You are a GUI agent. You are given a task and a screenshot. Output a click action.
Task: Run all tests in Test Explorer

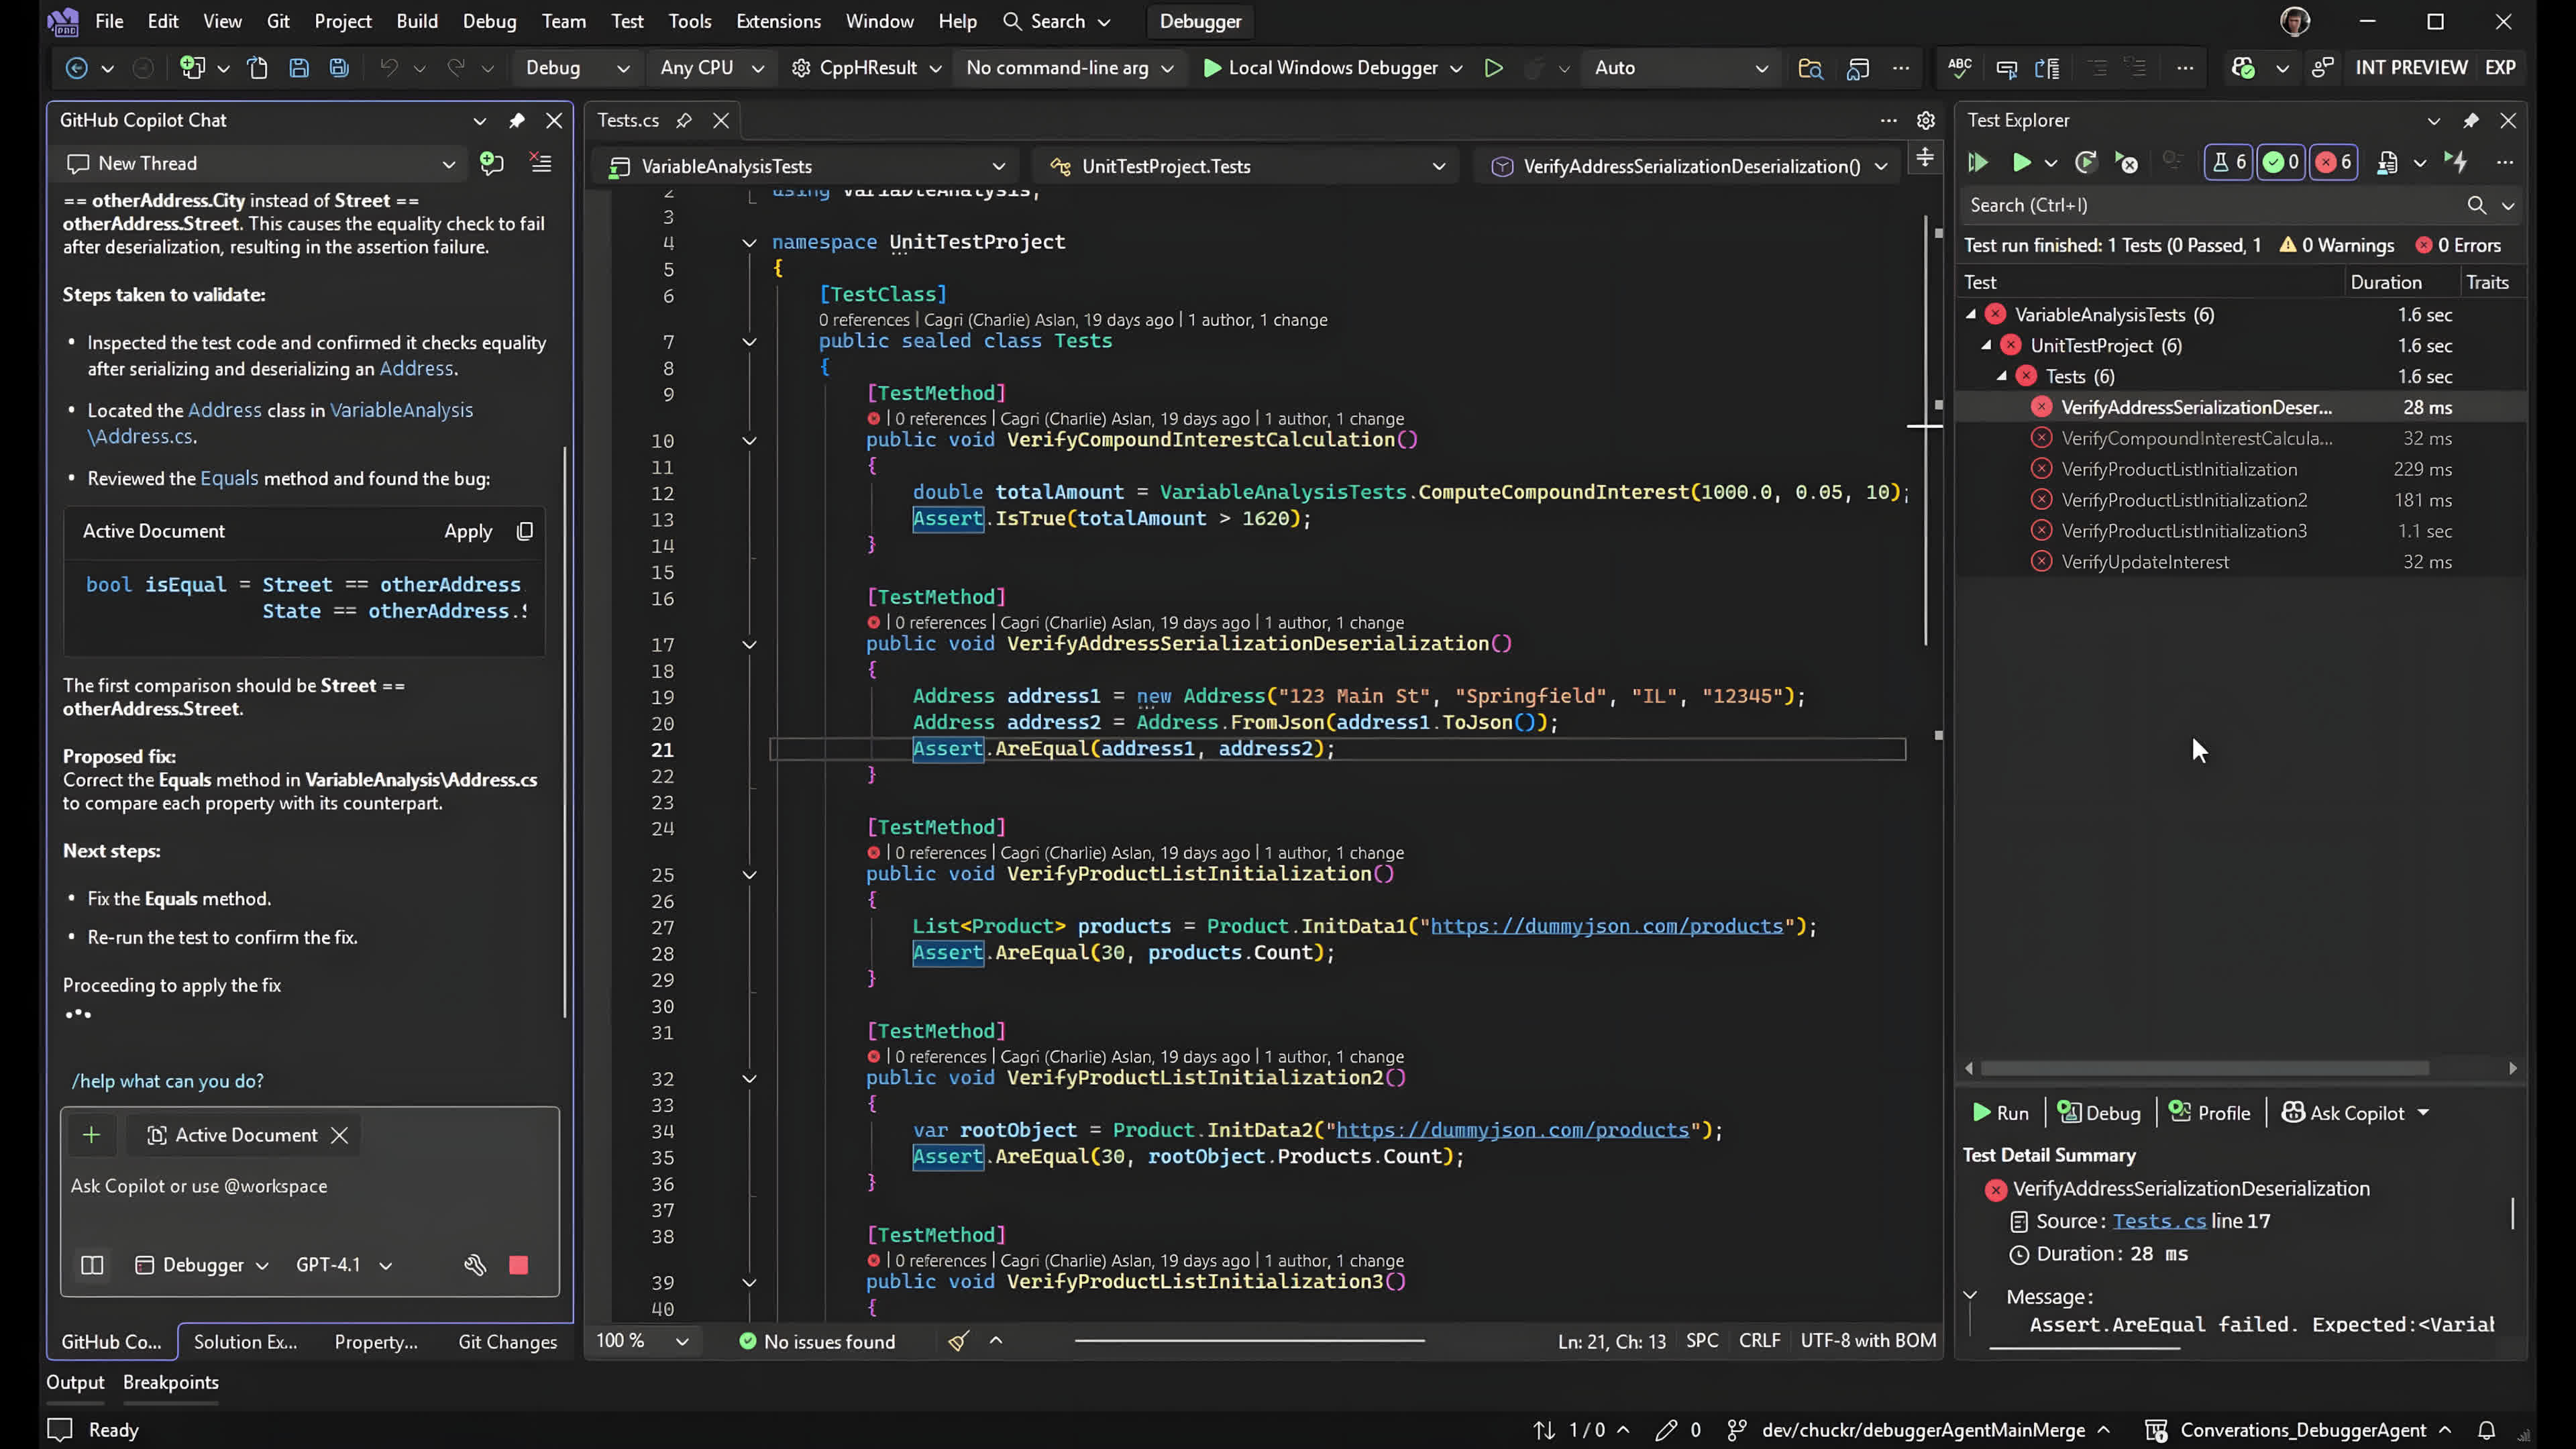click(1977, 162)
